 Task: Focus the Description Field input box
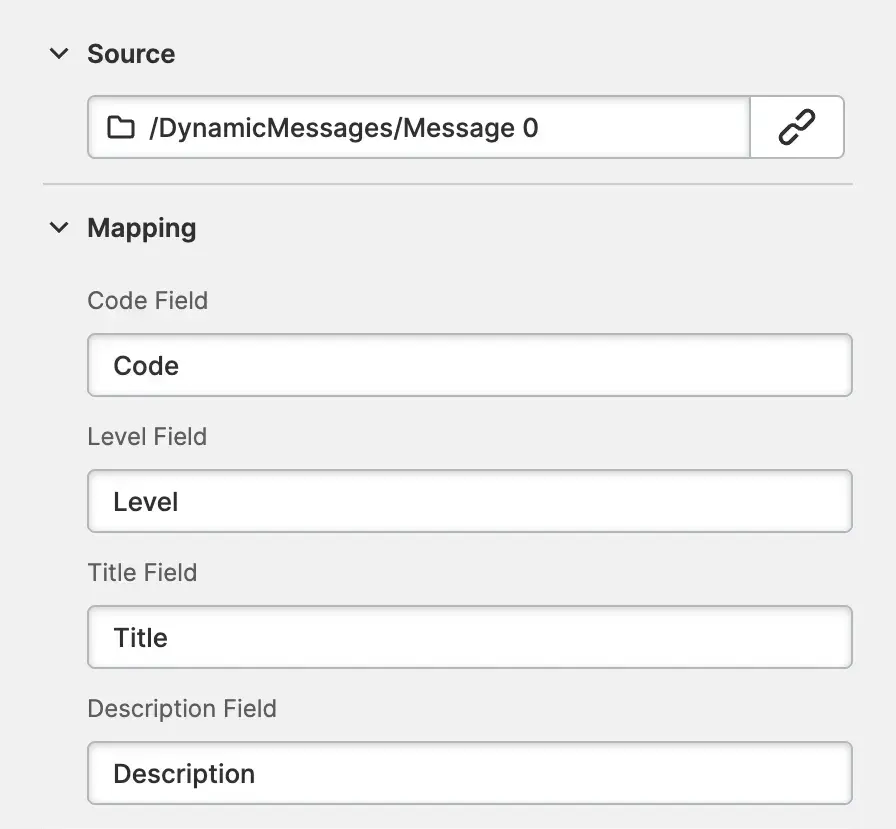[x=469, y=774]
